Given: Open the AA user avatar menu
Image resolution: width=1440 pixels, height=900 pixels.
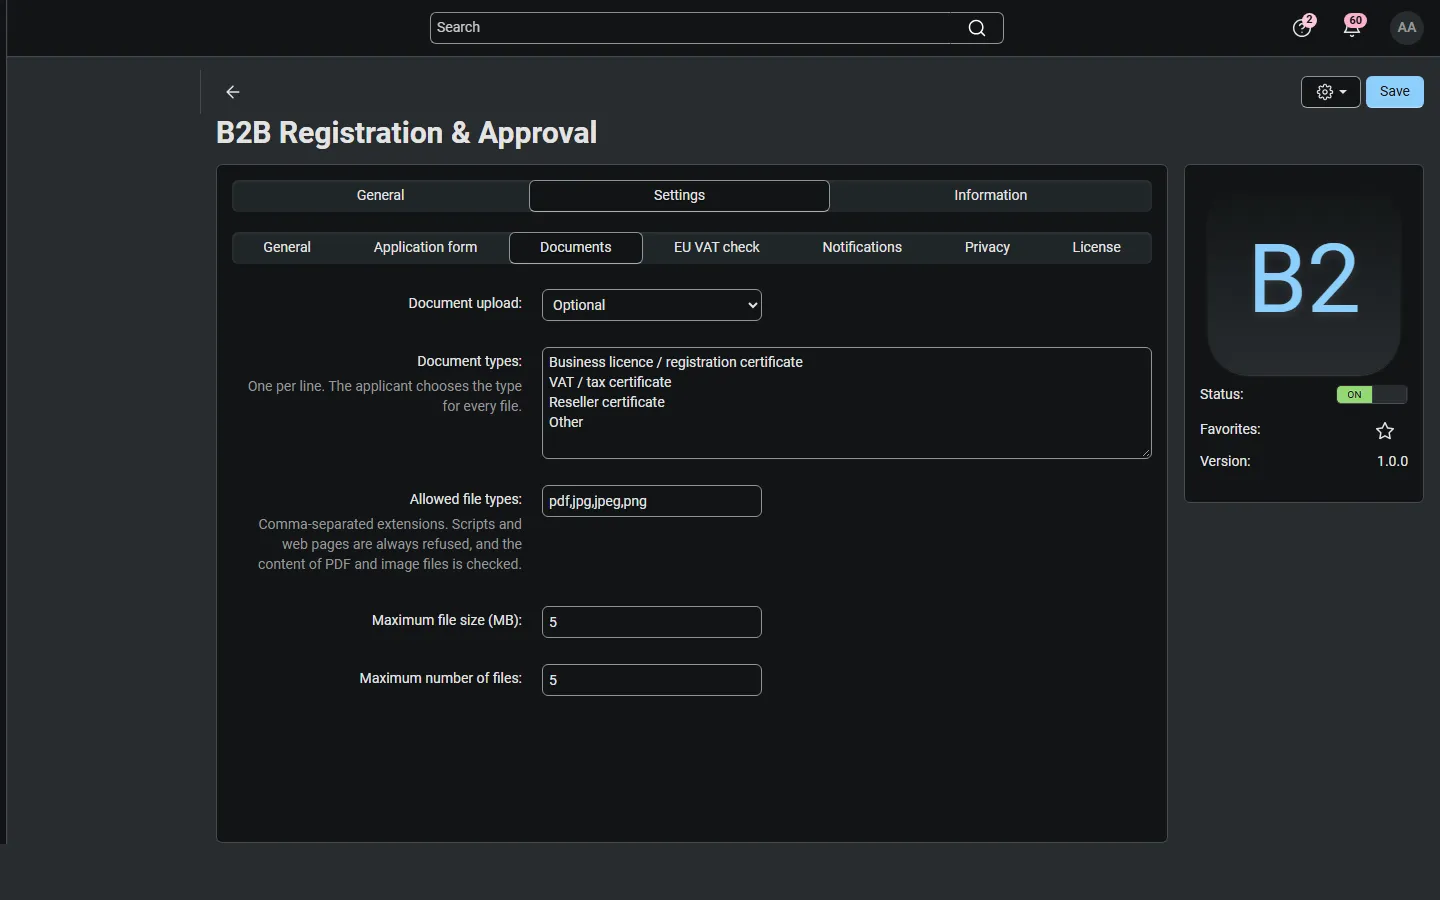Looking at the screenshot, I should (1407, 28).
